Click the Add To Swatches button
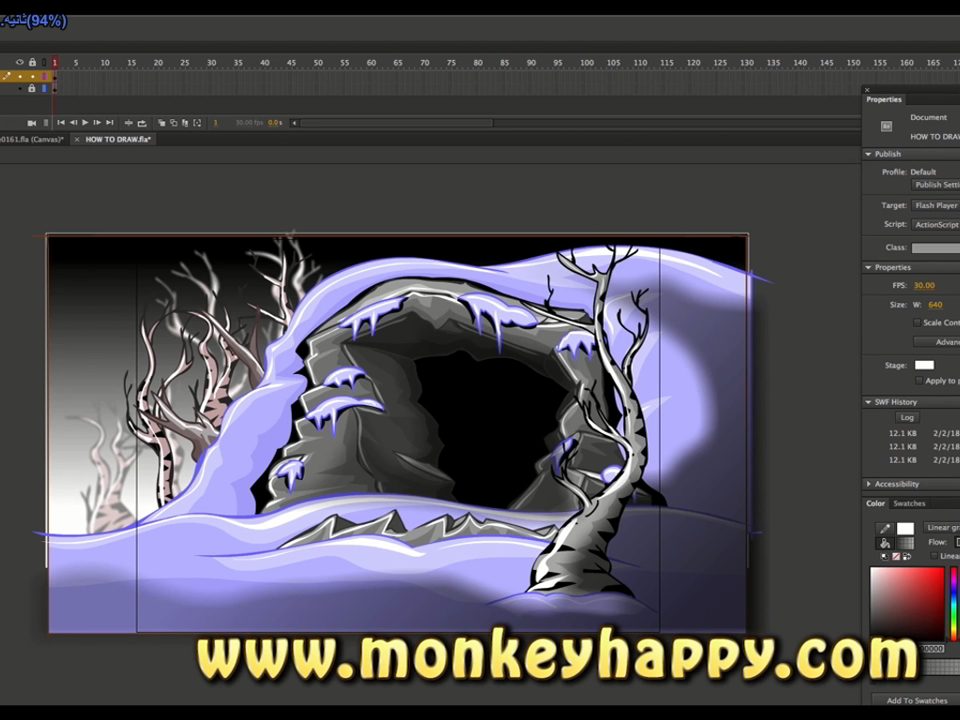 click(x=916, y=701)
